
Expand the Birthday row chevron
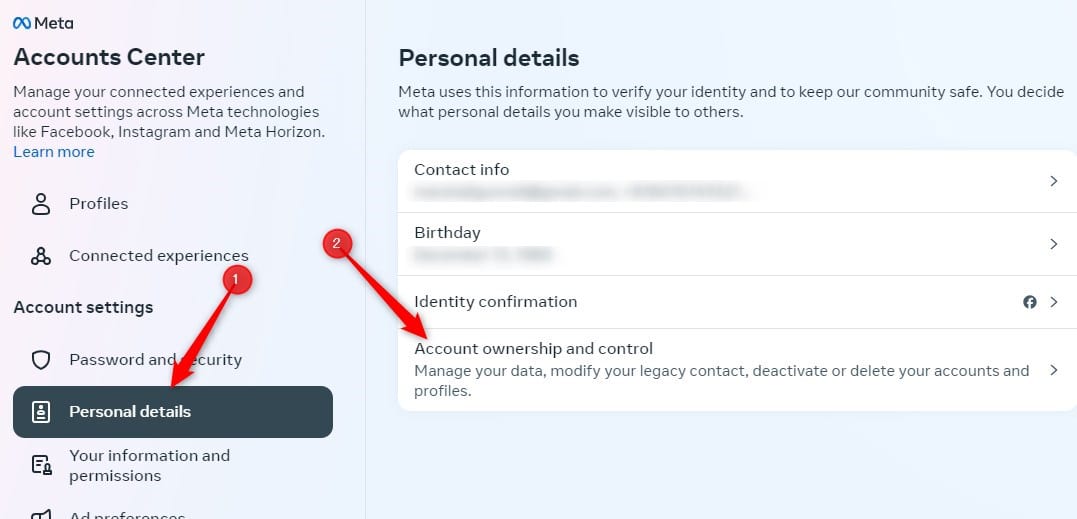point(1054,244)
